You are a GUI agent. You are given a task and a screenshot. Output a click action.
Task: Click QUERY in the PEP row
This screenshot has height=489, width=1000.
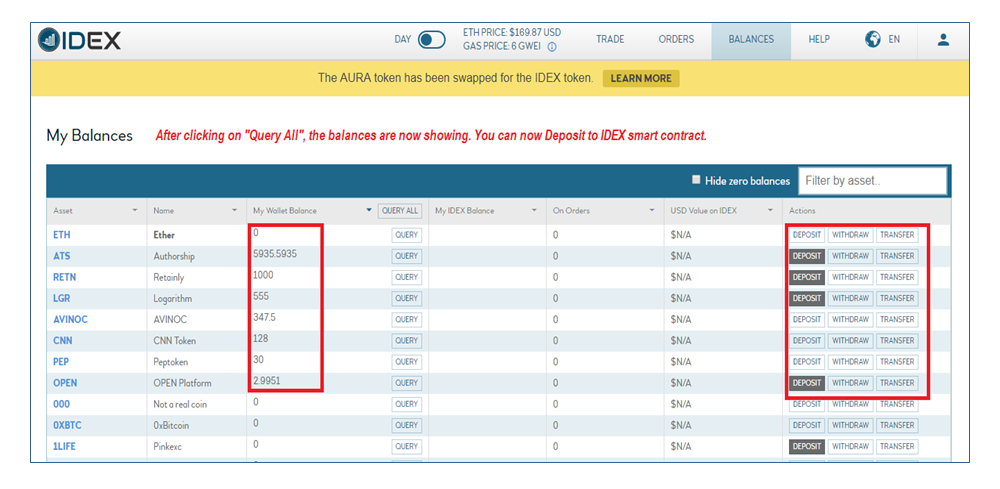(x=406, y=361)
